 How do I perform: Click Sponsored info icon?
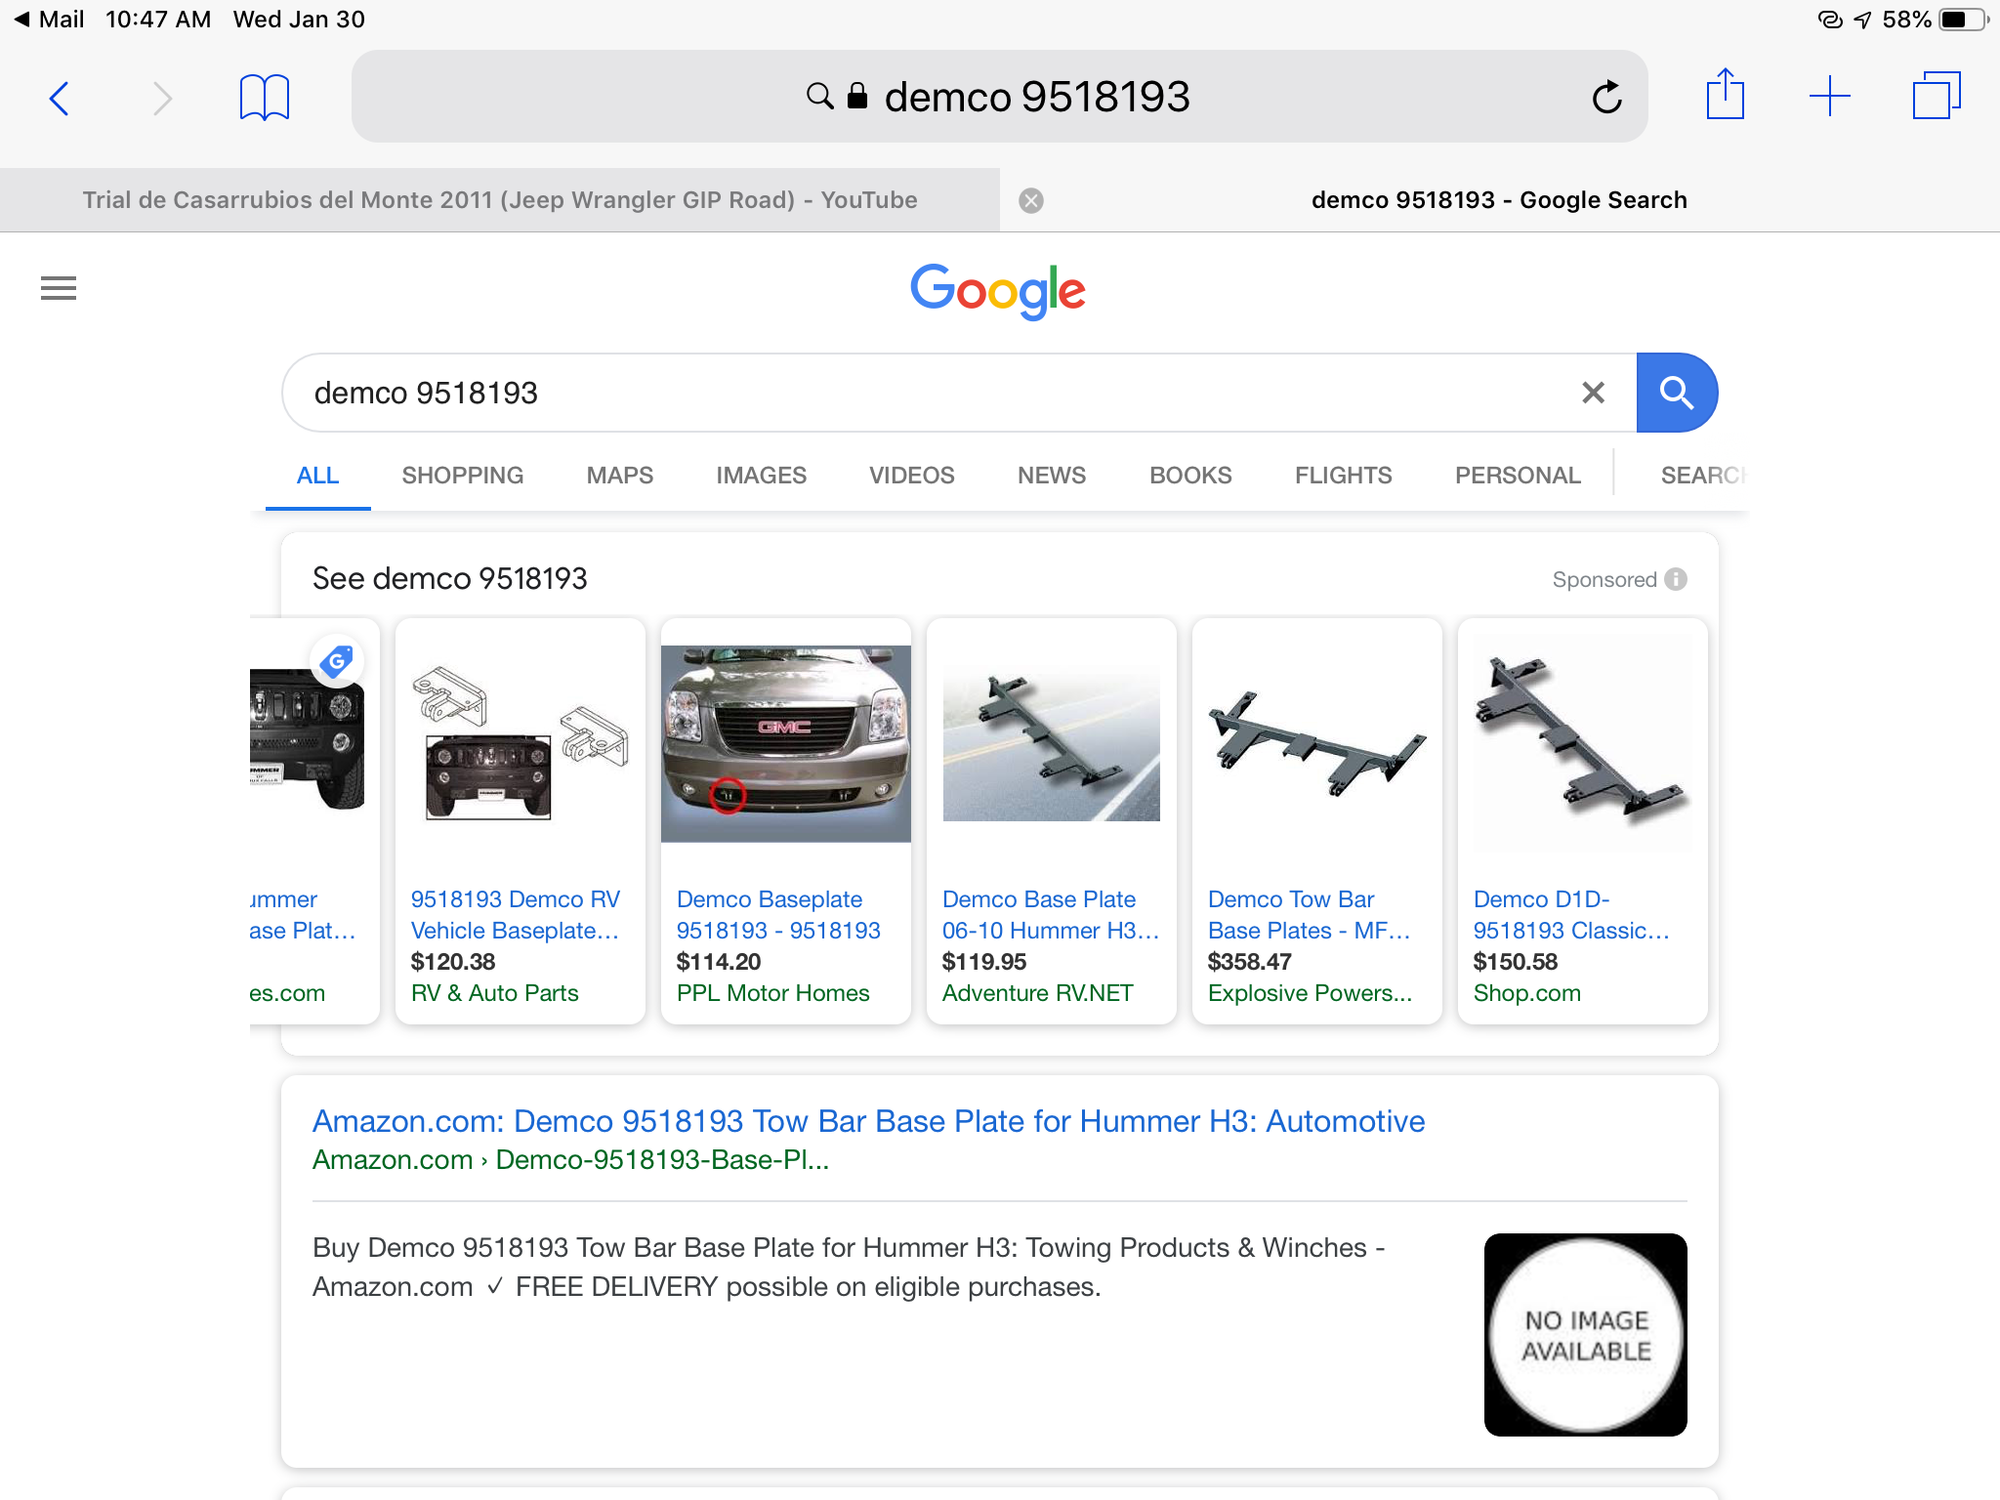[1677, 579]
